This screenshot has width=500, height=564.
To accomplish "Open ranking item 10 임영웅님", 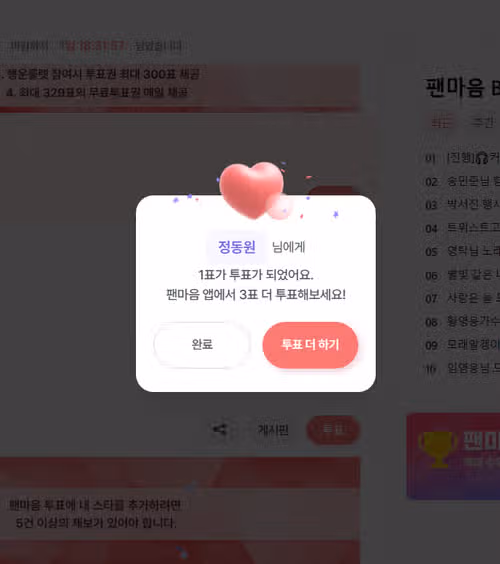I will click(463, 368).
